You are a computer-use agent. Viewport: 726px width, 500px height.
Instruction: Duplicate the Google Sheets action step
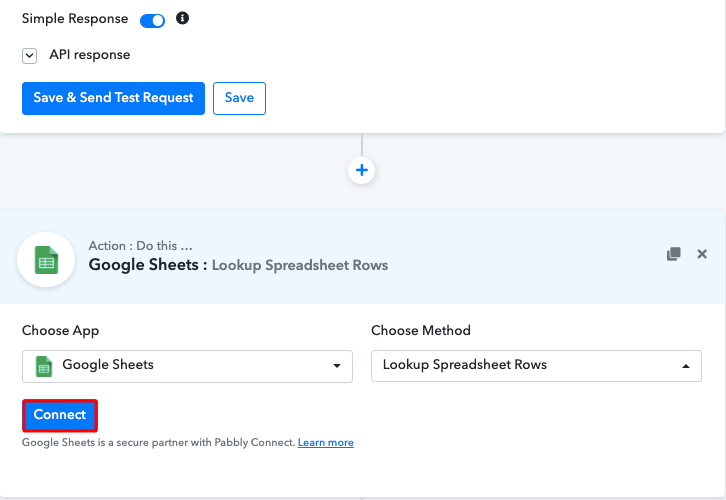point(674,254)
